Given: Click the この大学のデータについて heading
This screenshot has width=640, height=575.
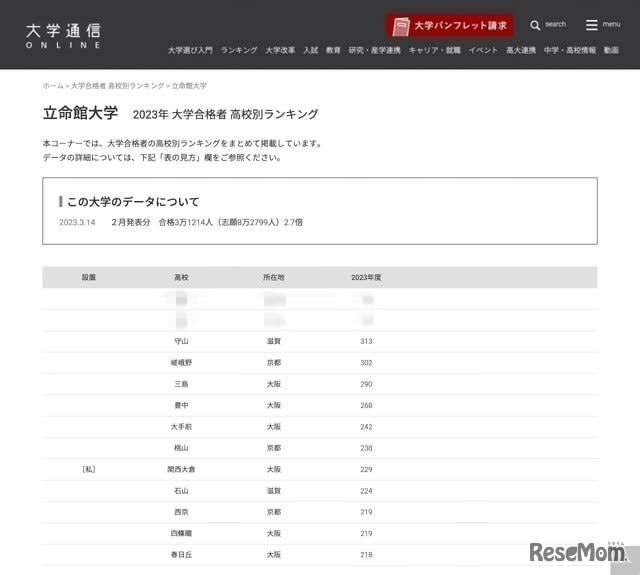Looking at the screenshot, I should pos(133,202).
